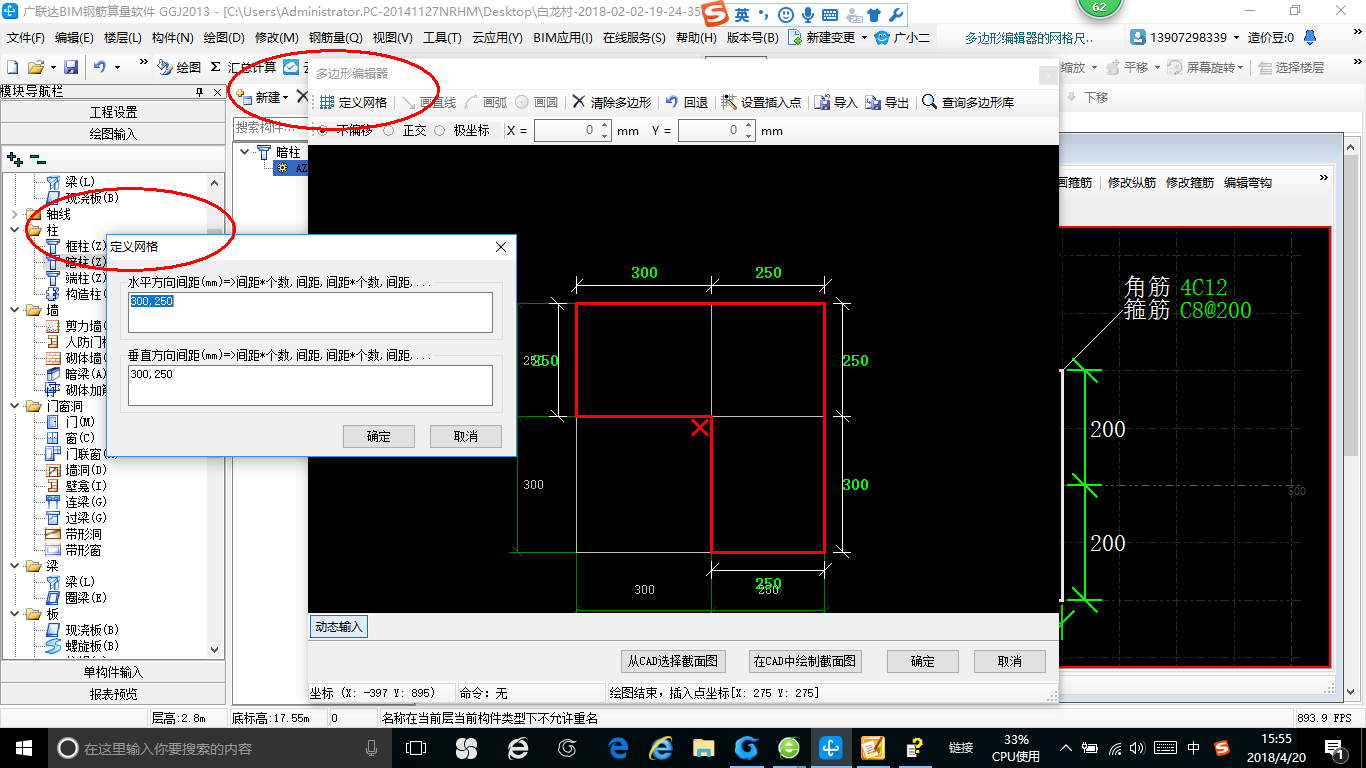Click the 垂直方向间距 input field
This screenshot has width=1366, height=768.
coord(311,385)
